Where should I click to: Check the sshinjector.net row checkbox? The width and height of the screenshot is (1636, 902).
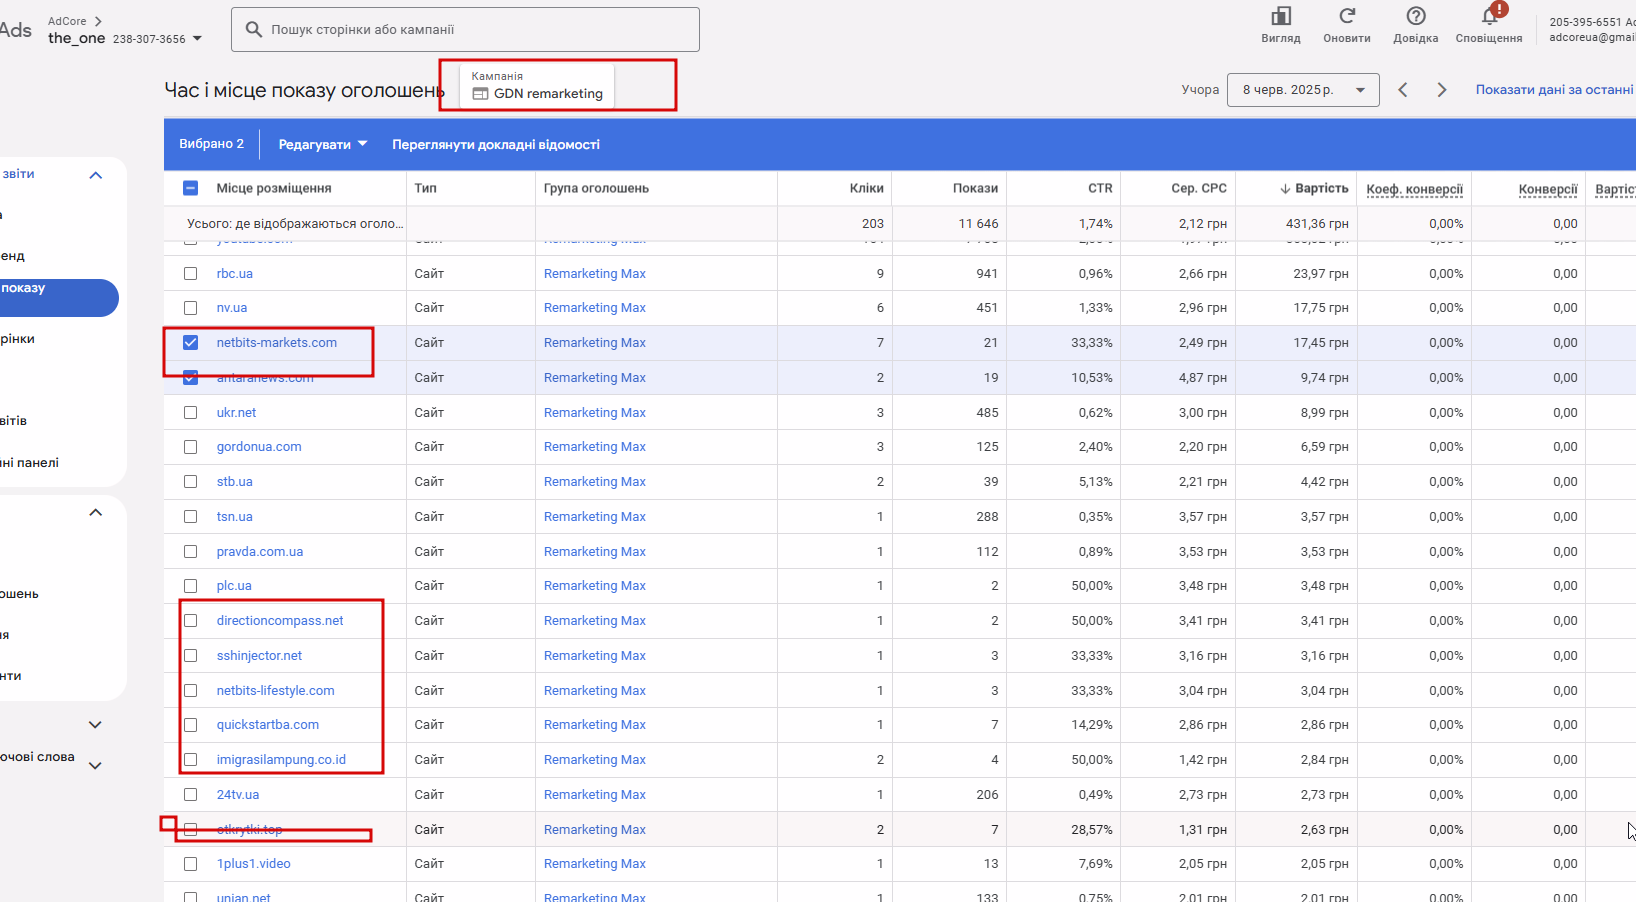coord(191,656)
